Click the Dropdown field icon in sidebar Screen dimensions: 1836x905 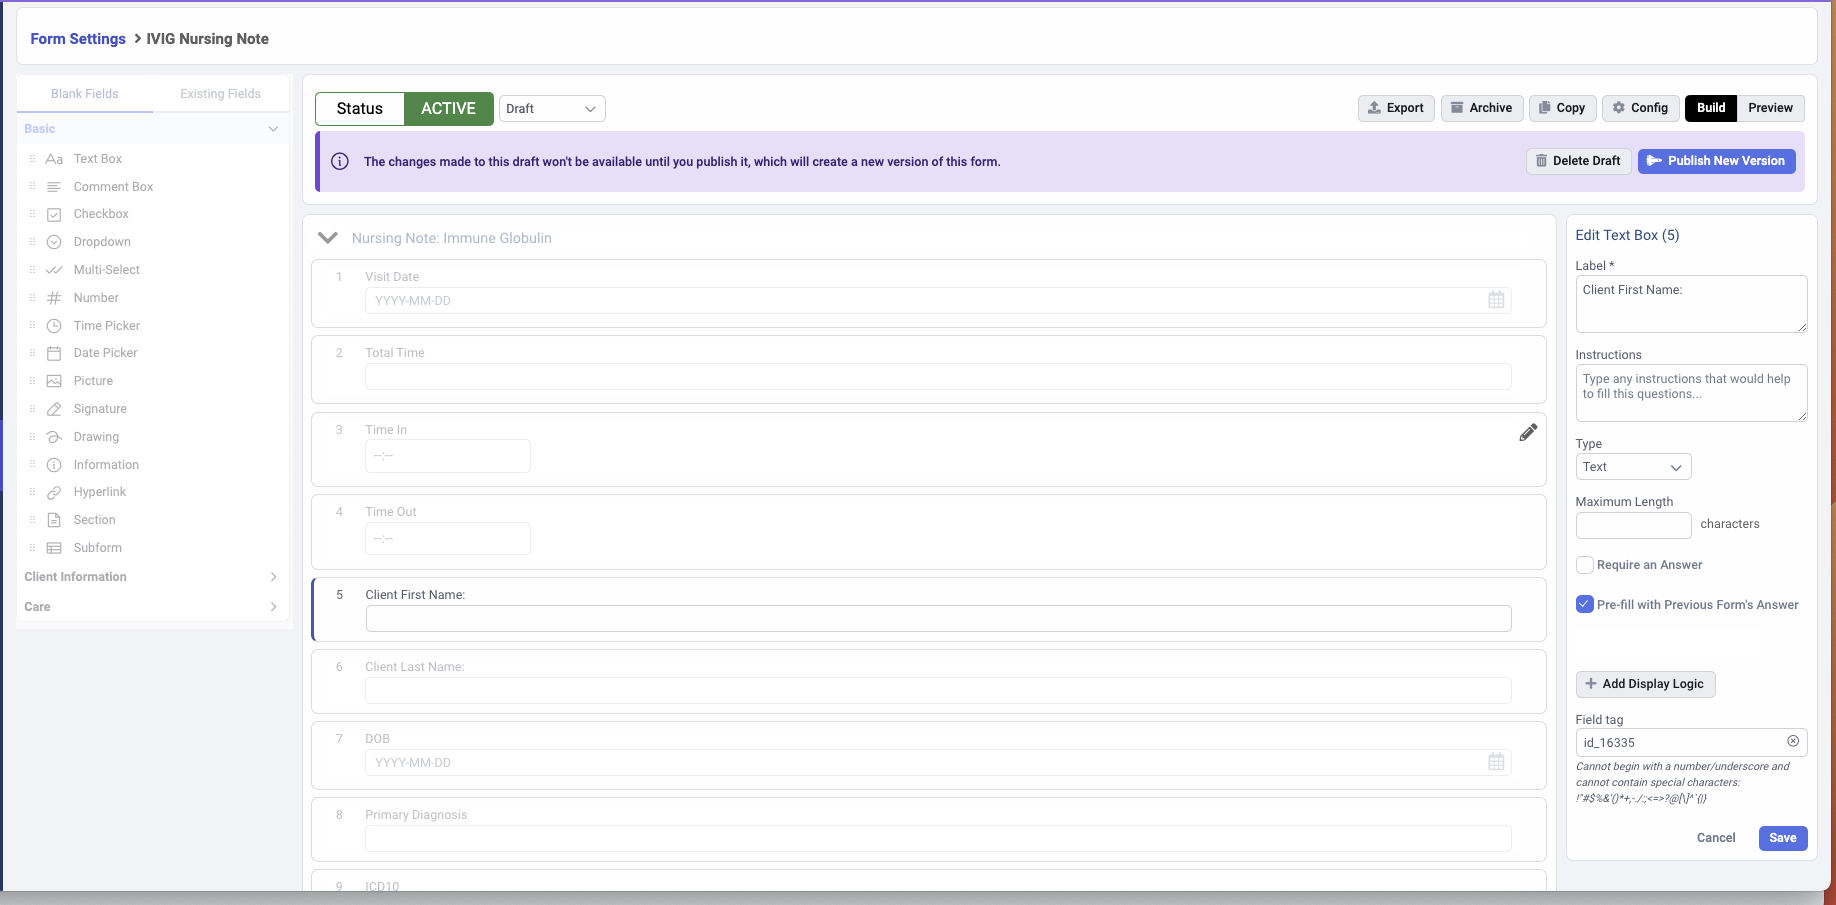(54, 242)
